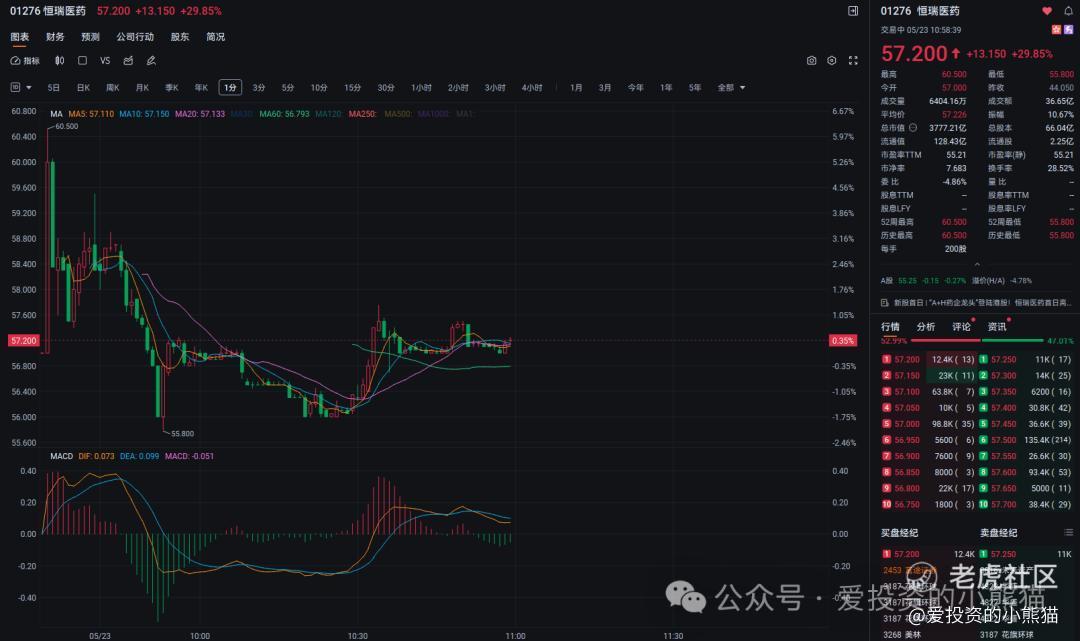Collapse the side panel with arrow icon
This screenshot has height=641, width=1080.
[x=853, y=11]
